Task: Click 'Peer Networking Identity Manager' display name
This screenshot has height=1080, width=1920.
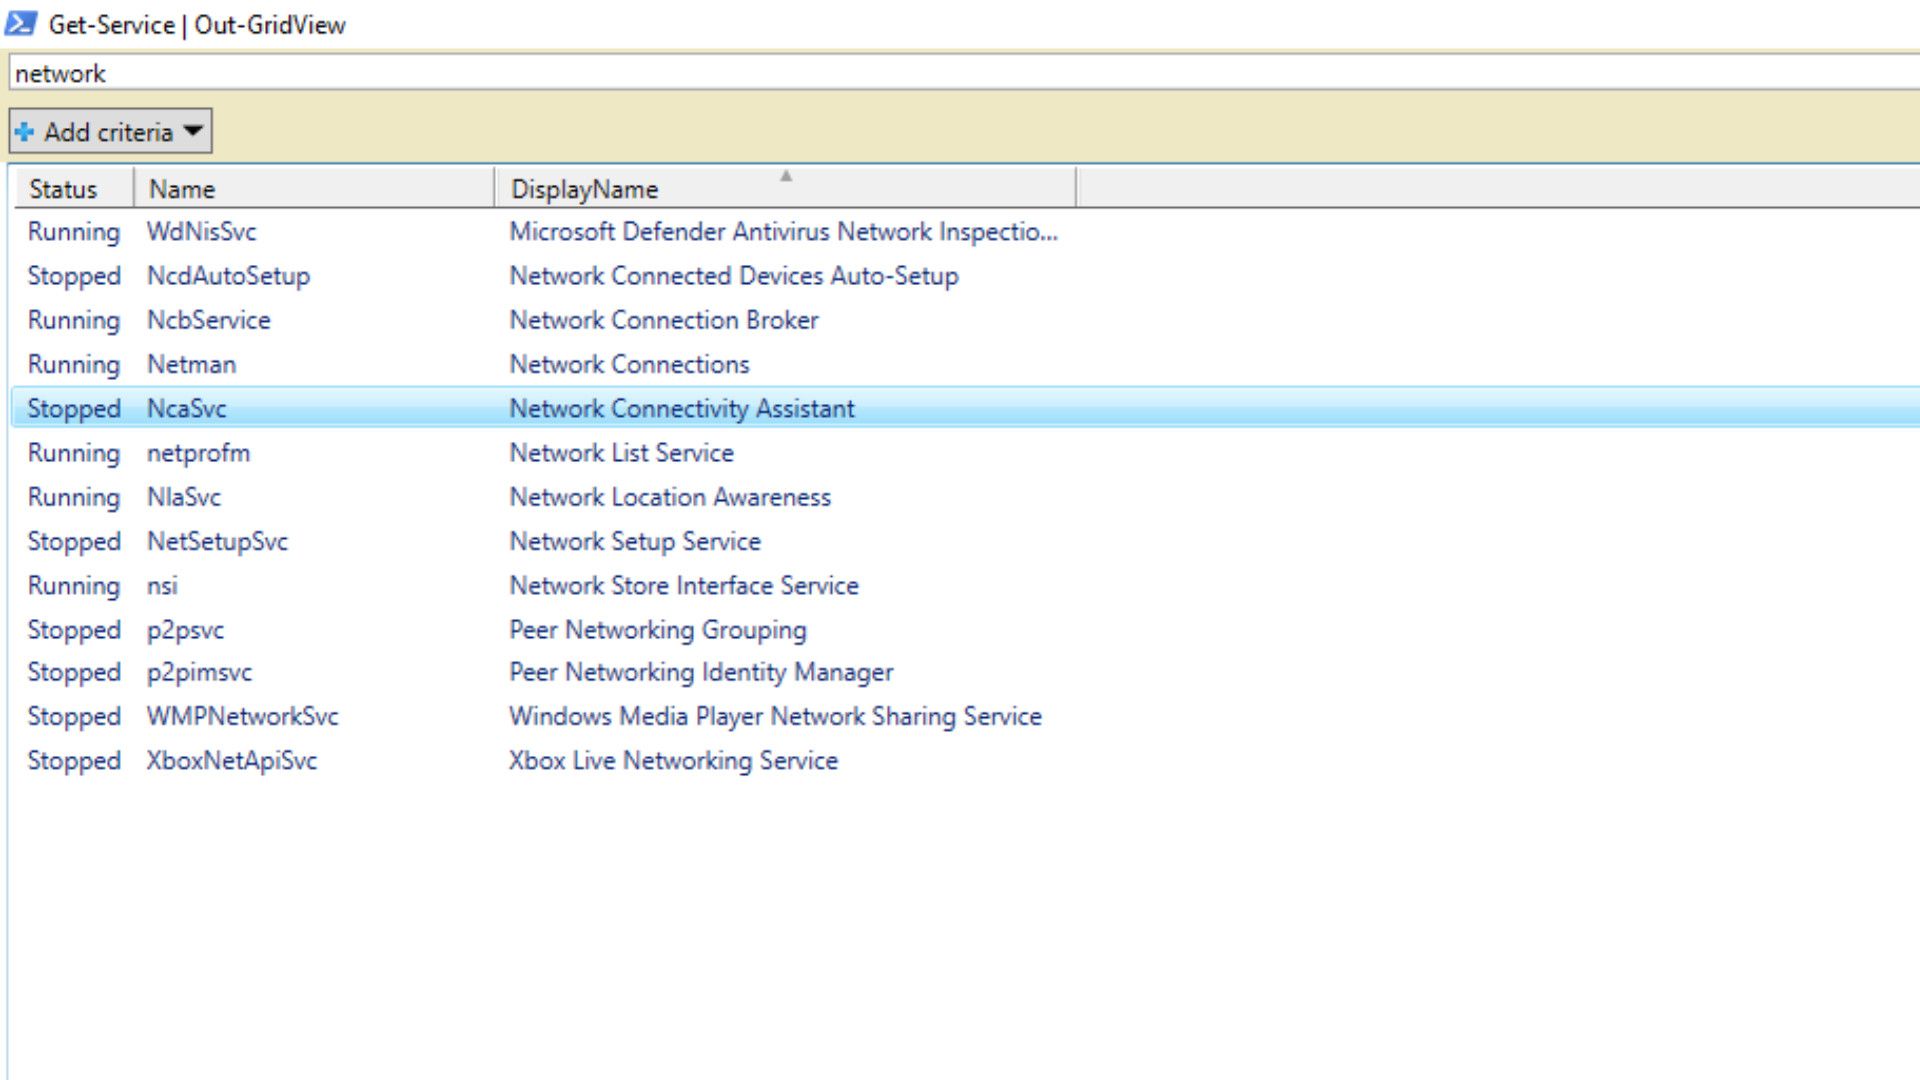Action: [701, 673]
